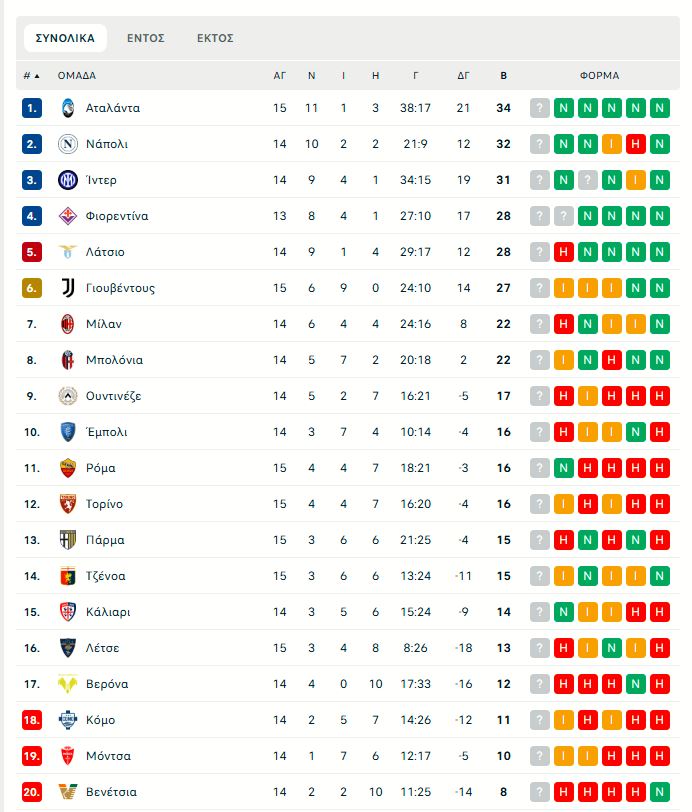Switch to the ΕΚΤΟΣ tab

point(215,38)
